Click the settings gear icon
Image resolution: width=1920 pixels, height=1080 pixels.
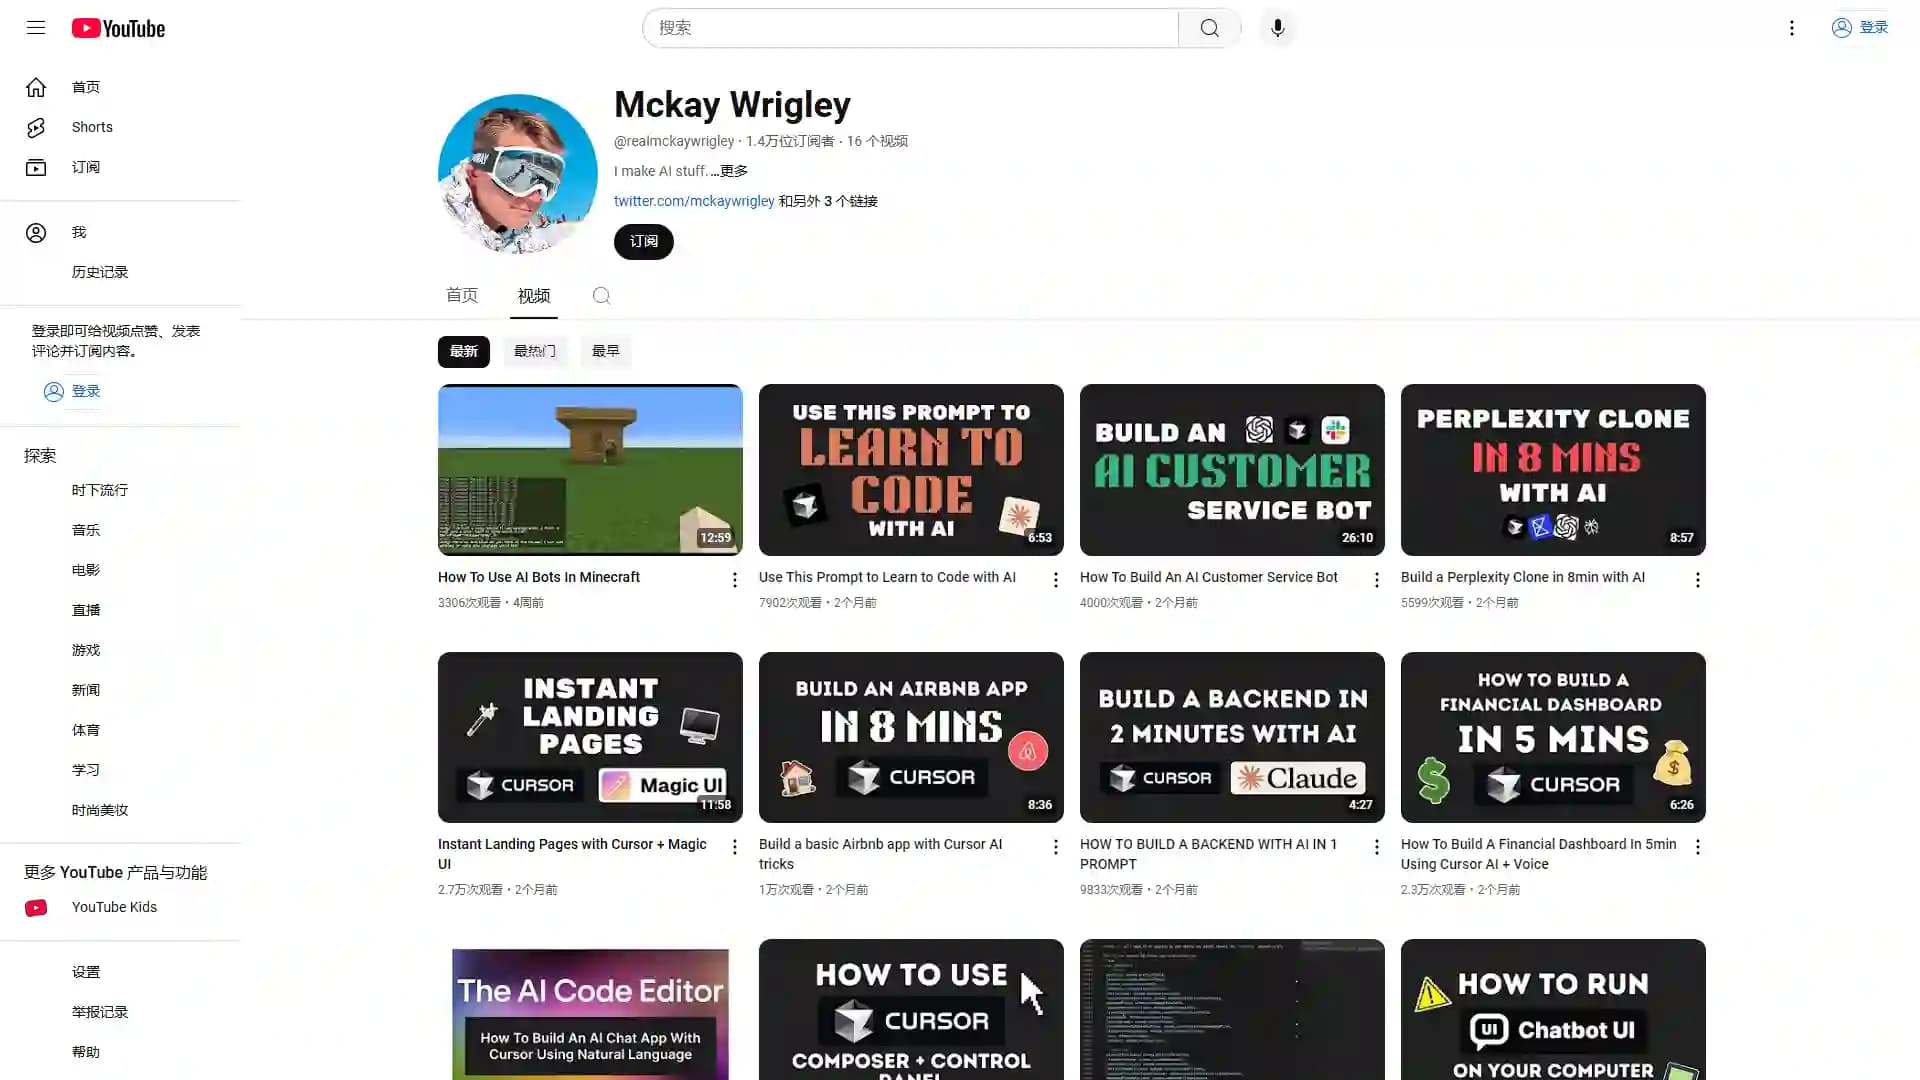[36, 972]
